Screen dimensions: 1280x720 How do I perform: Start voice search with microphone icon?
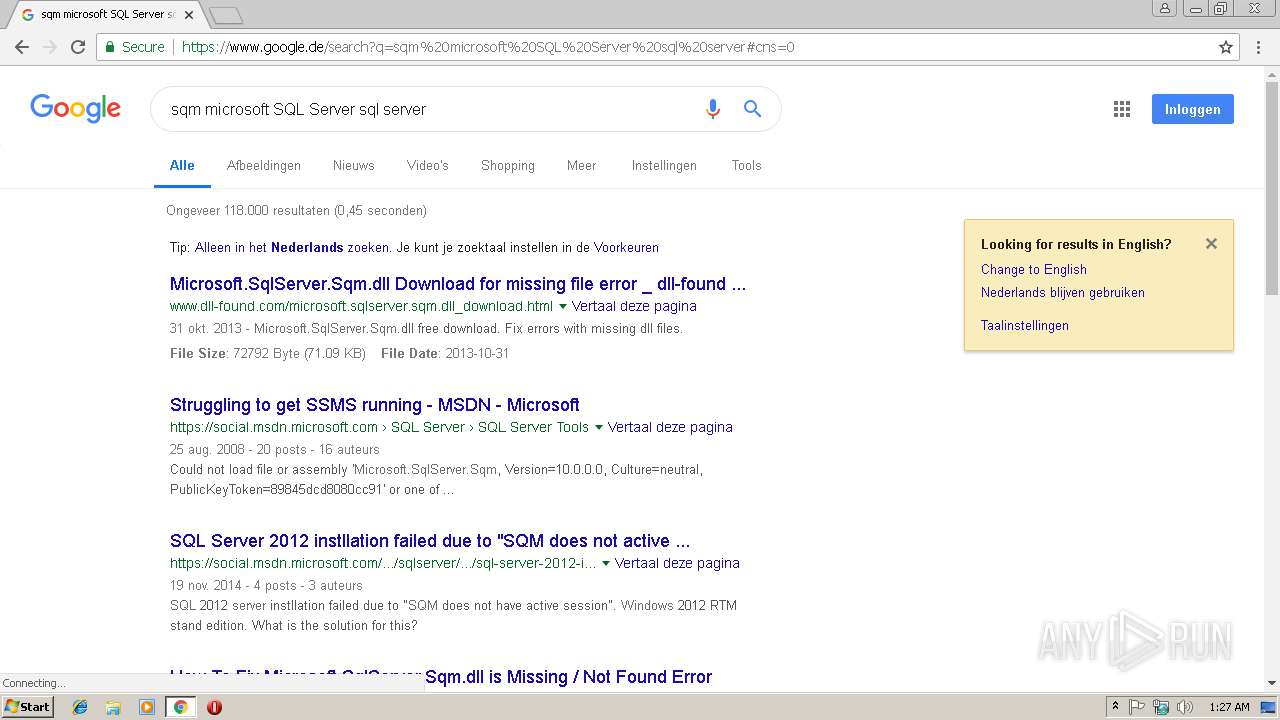[713, 109]
